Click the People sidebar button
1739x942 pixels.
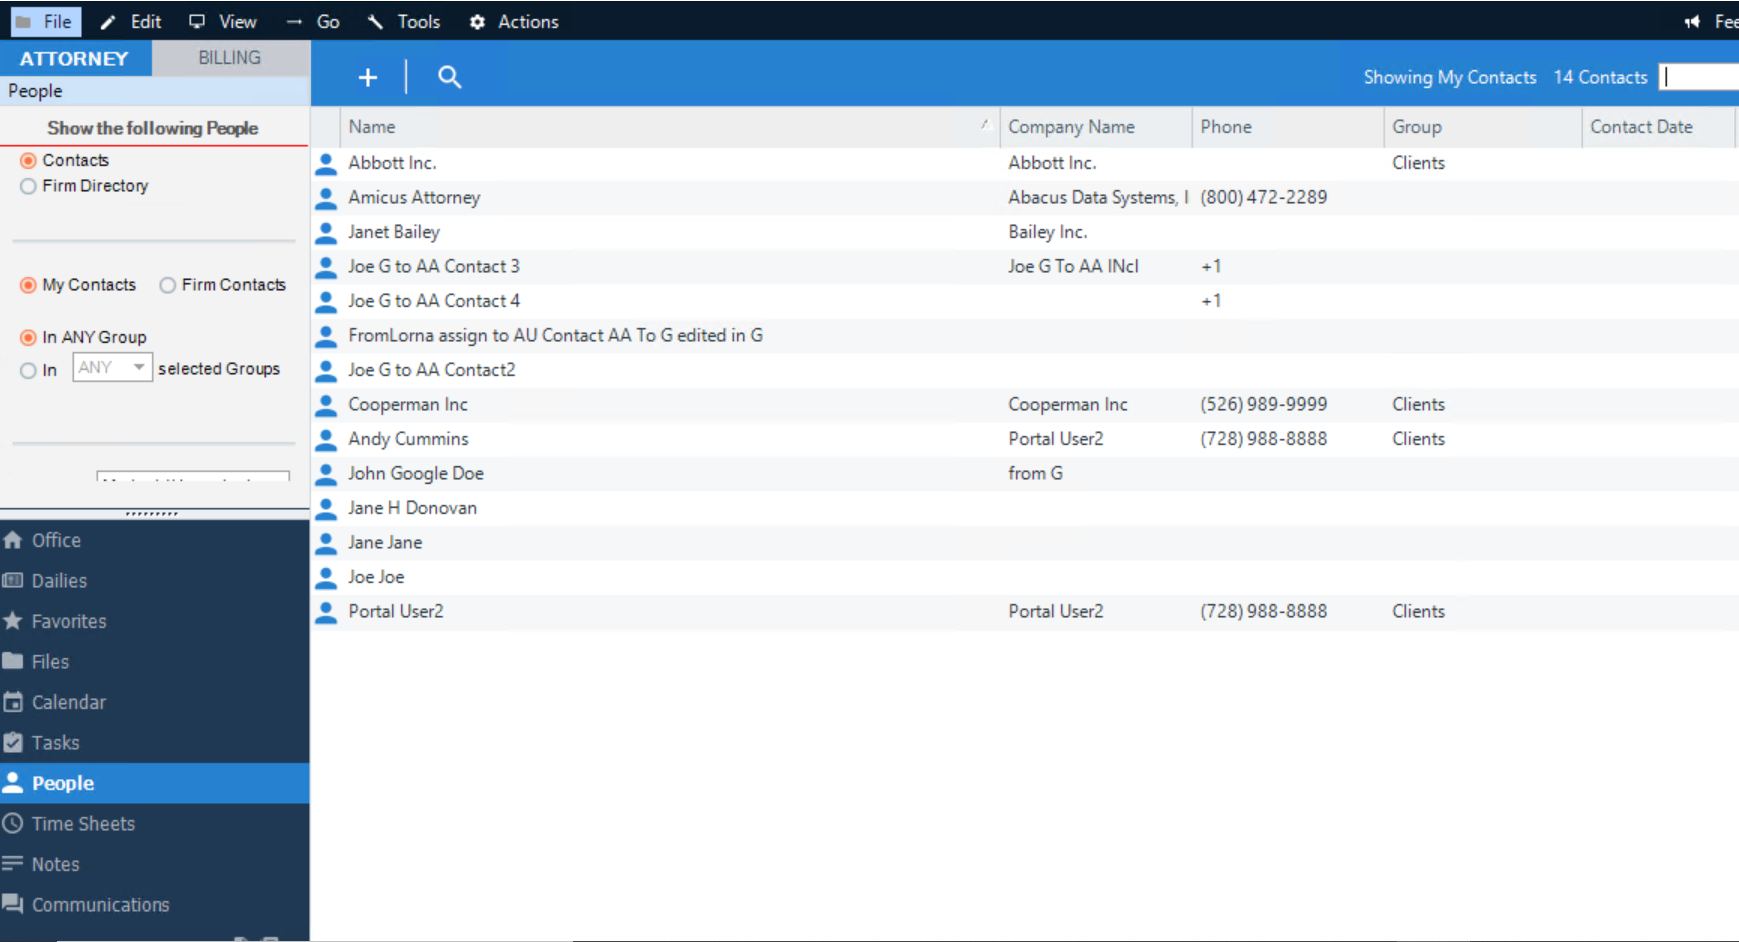tap(63, 783)
